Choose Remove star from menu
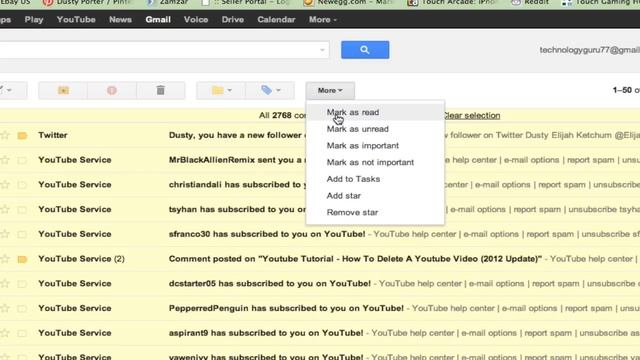The height and width of the screenshot is (360, 640). 375,213
